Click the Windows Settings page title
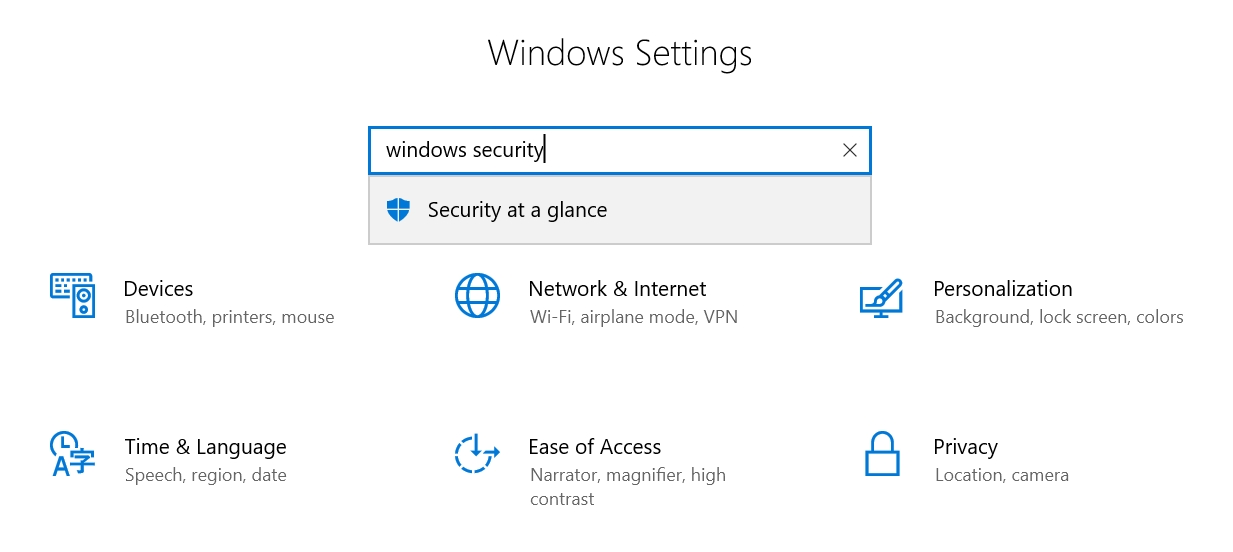Image resolution: width=1233 pixels, height=552 pixels. [619, 53]
